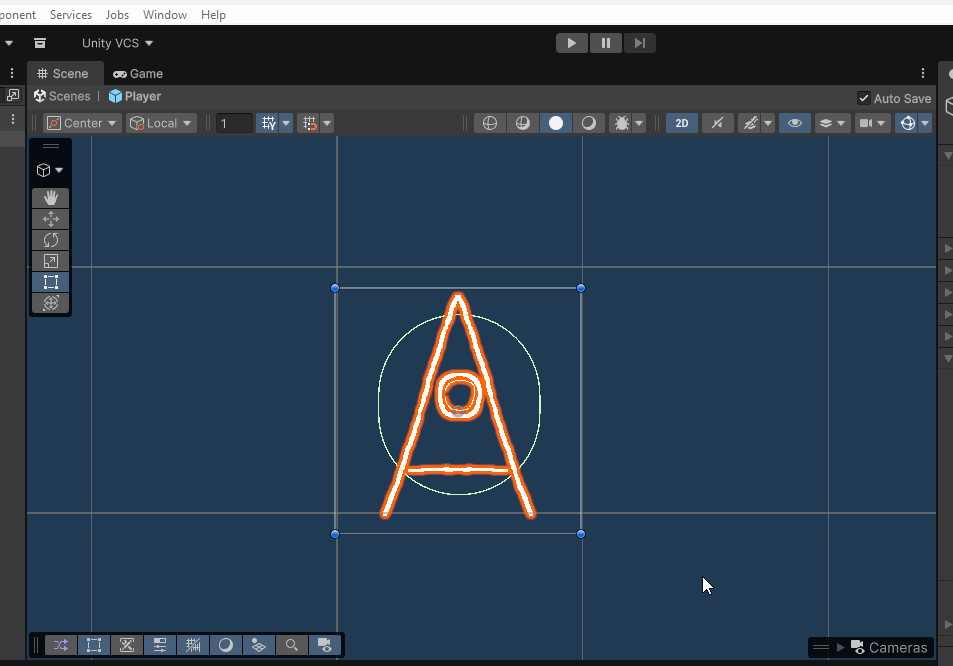
Task: Click the grid lines overlay icon
Action: (193, 645)
